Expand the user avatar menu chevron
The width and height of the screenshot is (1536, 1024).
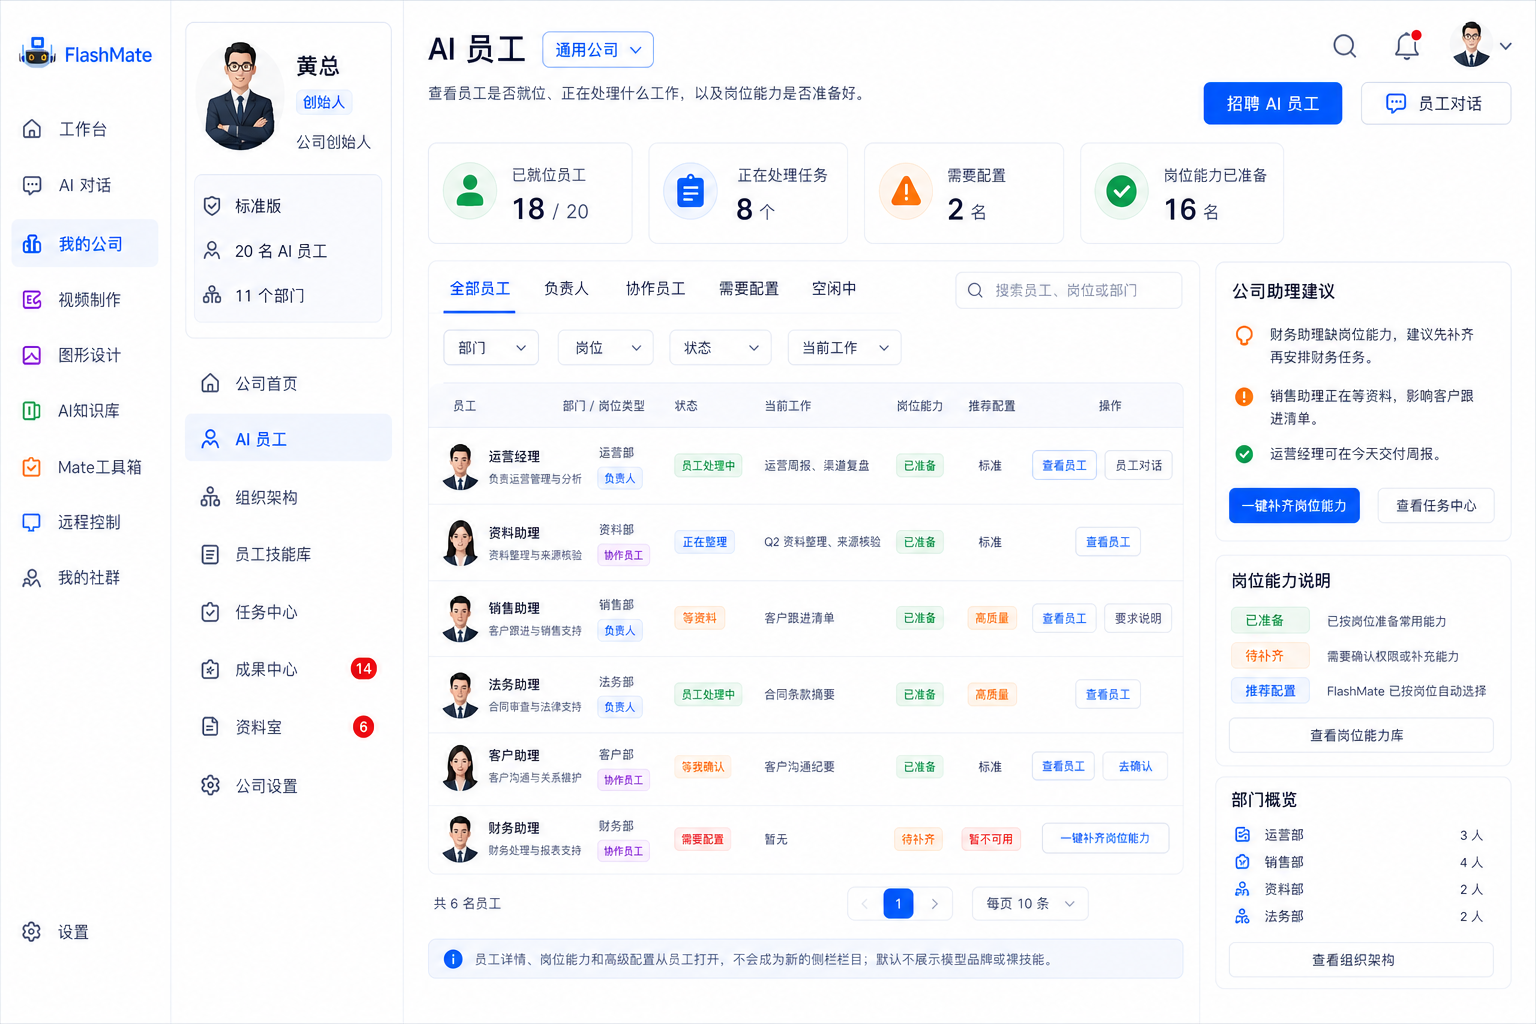pos(1505,46)
